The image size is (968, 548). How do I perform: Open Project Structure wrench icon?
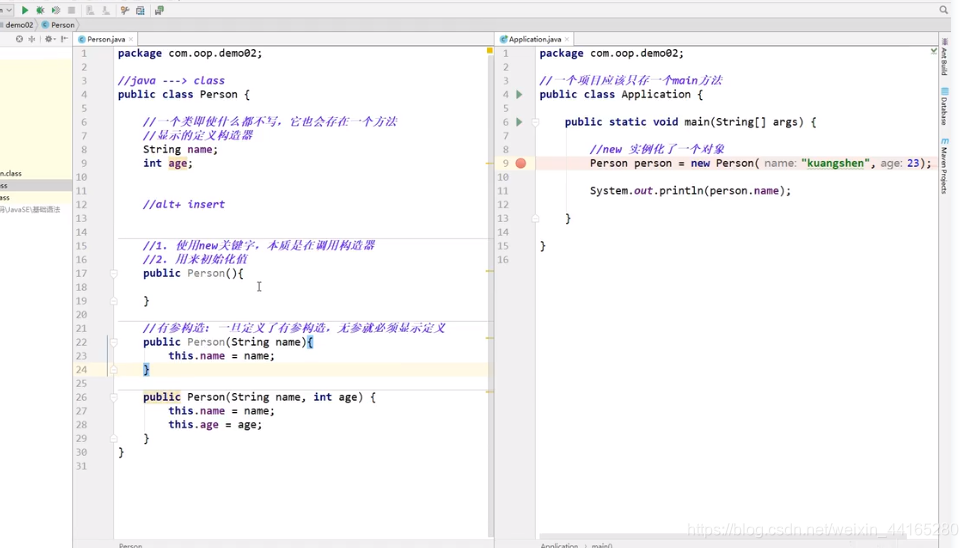[125, 10]
